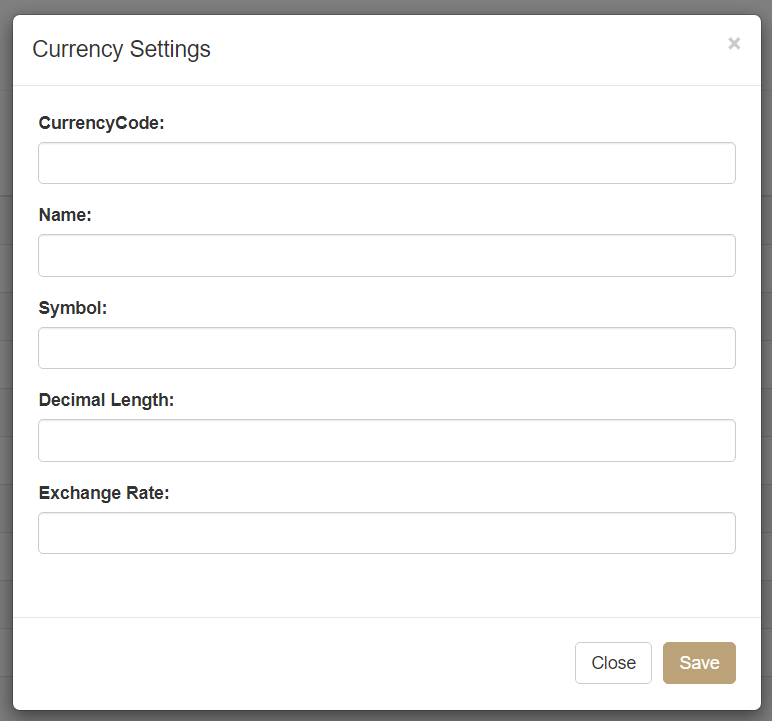Focus the Name text field

(386, 256)
